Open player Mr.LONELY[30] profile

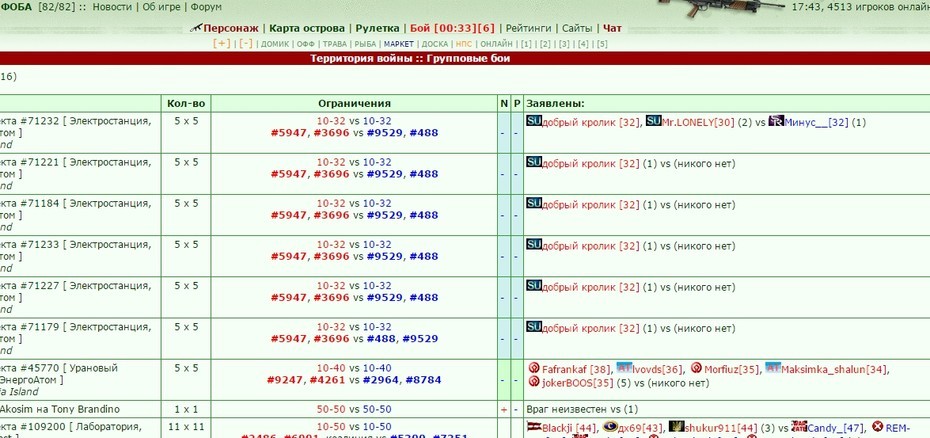pyautogui.click(x=698, y=122)
